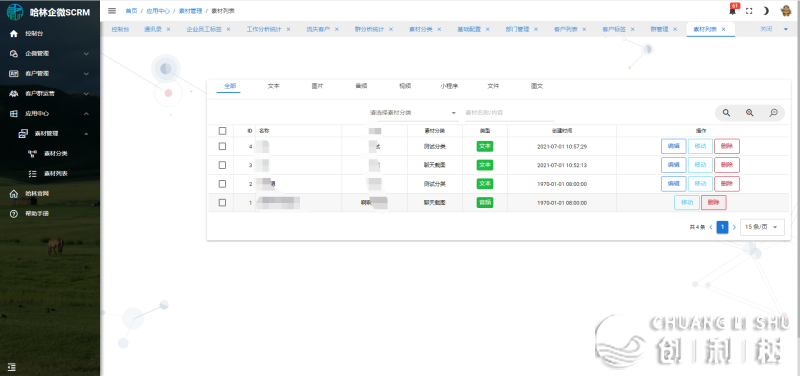Expand 客户管理 via its sidebar chevron
The width and height of the screenshot is (800, 376).
[86, 73]
